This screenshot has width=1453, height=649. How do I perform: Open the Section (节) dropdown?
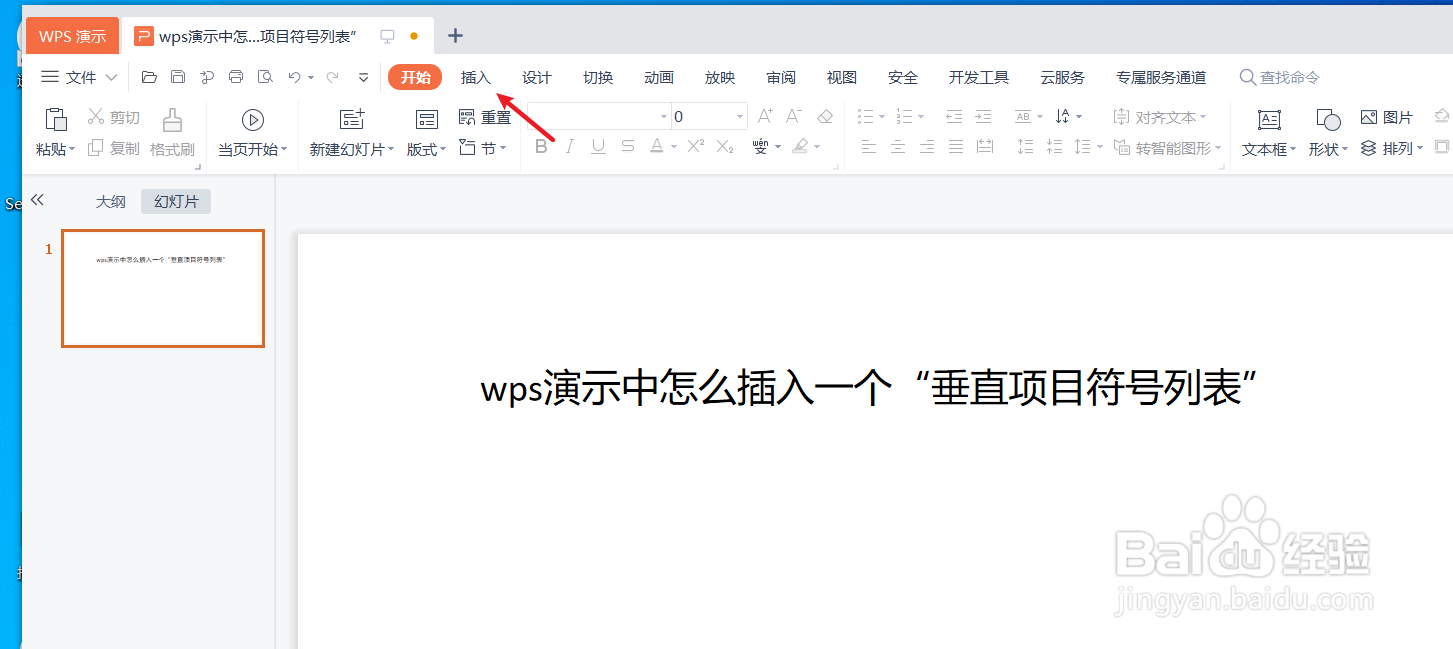pos(483,148)
